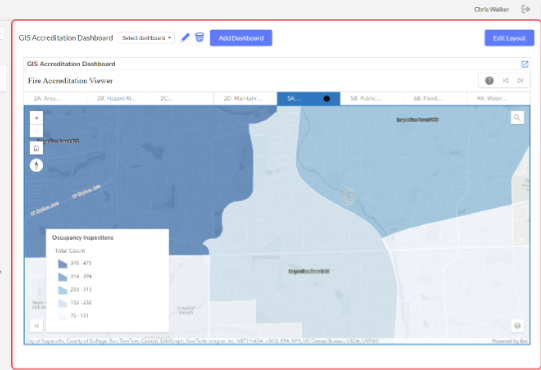This screenshot has height=370, width=541.
Task: Select the active 5A tab
Action: (308, 99)
